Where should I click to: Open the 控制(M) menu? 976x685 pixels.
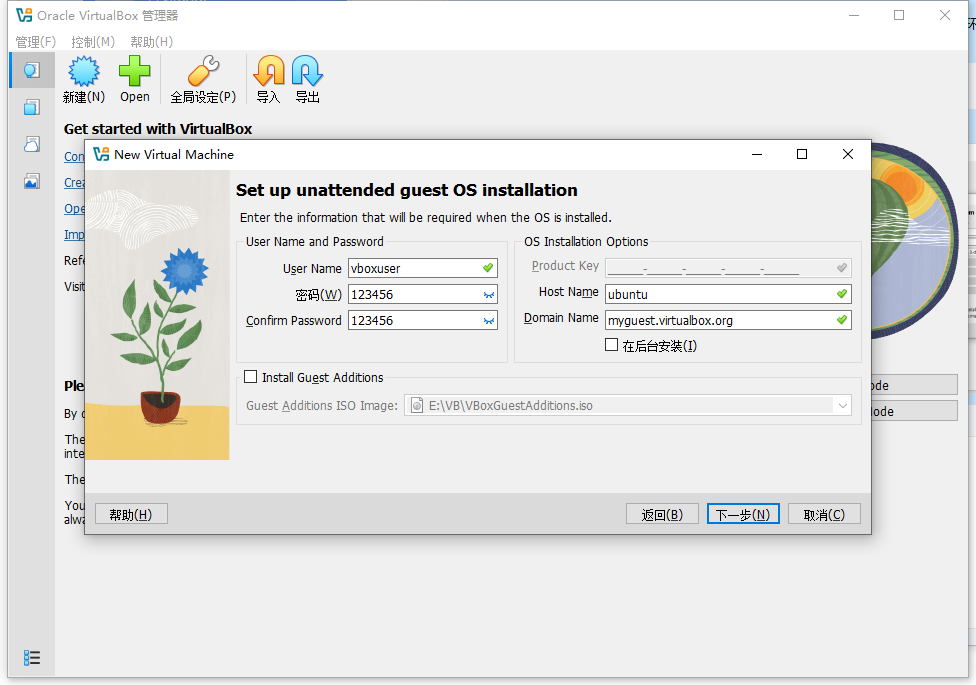coord(93,42)
